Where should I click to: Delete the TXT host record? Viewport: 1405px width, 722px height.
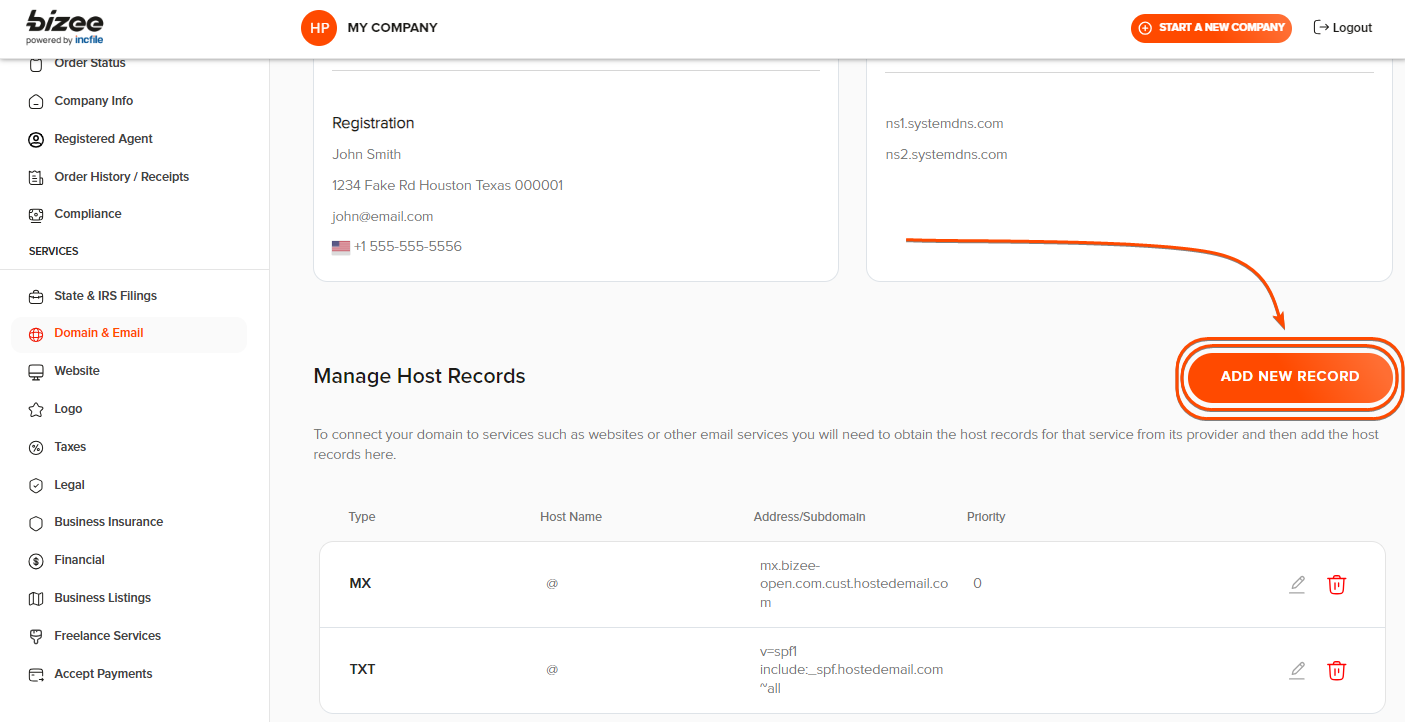[1336, 670]
